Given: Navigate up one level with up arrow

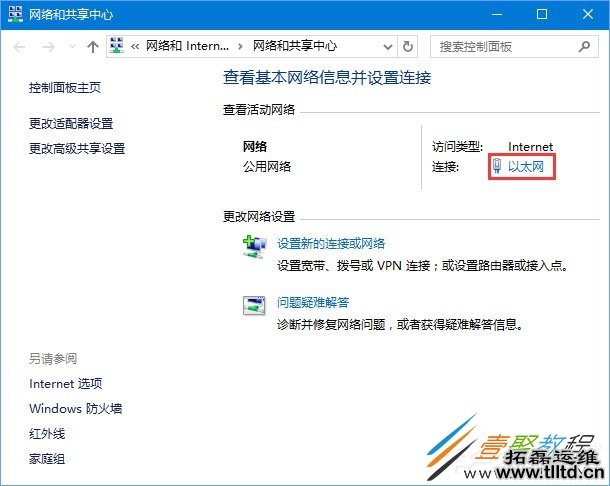Looking at the screenshot, I should 93,47.
